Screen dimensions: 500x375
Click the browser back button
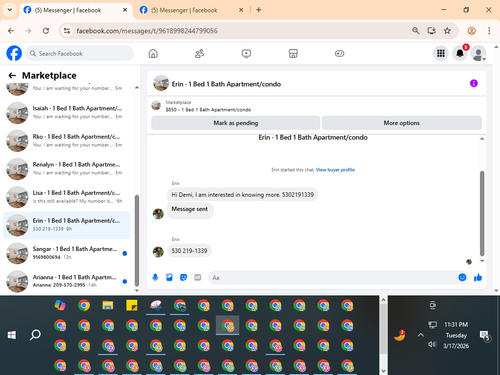click(11, 31)
